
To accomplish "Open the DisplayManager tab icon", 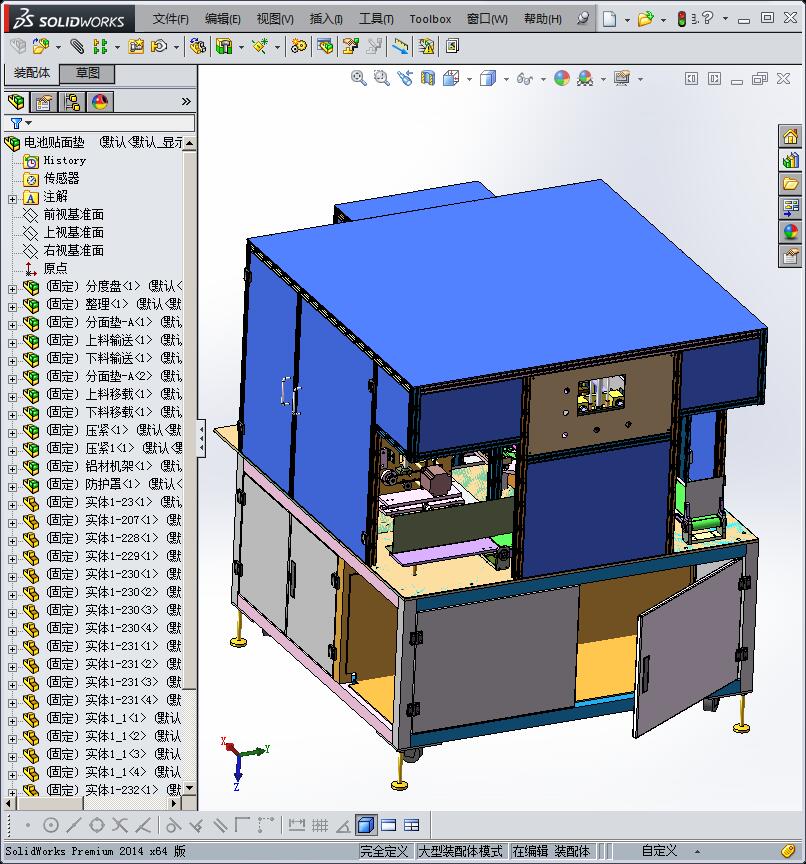I will 100,102.
